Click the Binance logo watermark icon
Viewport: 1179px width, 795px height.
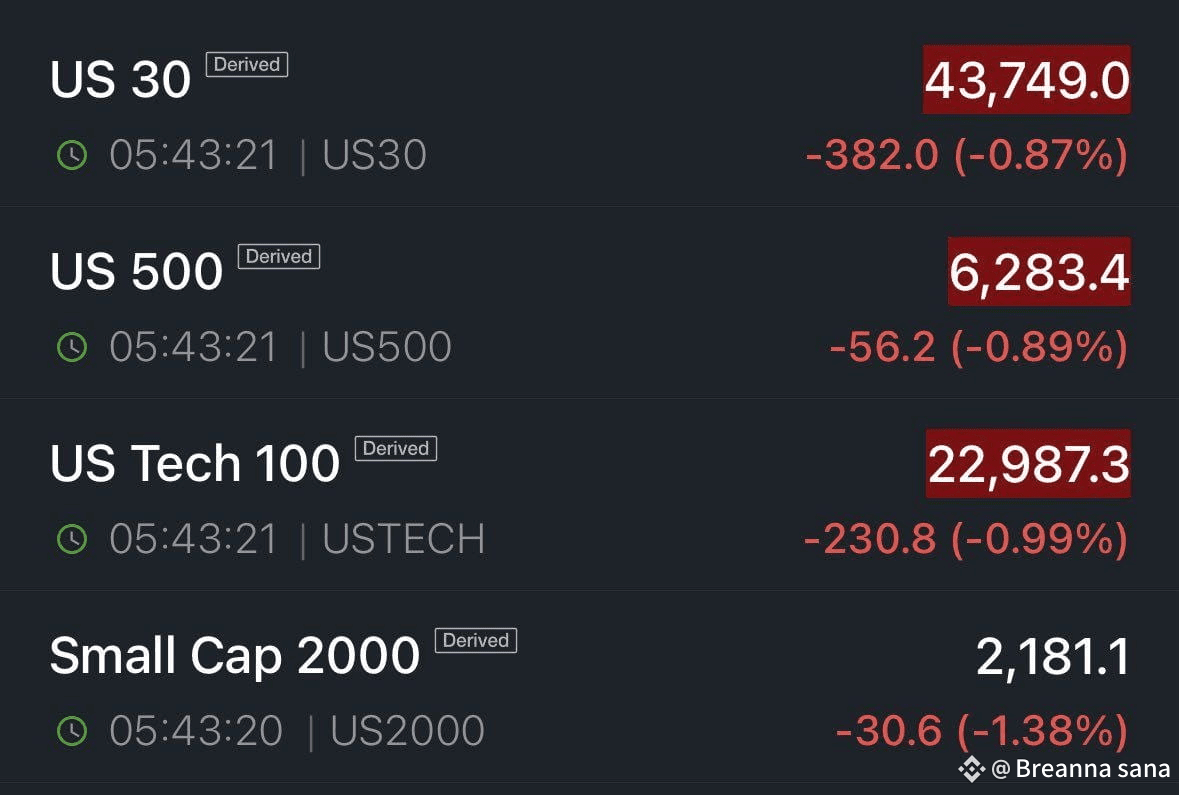[971, 768]
